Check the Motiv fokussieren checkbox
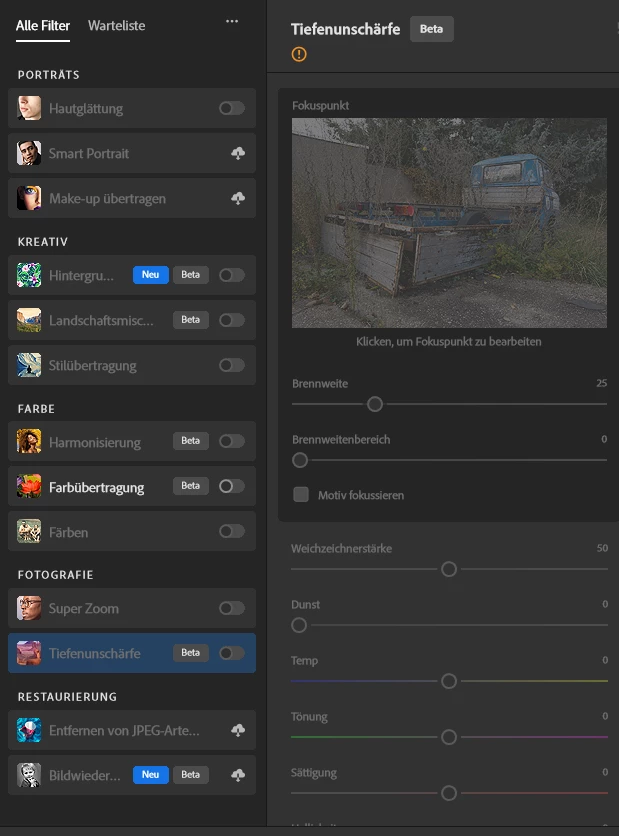 pos(301,495)
